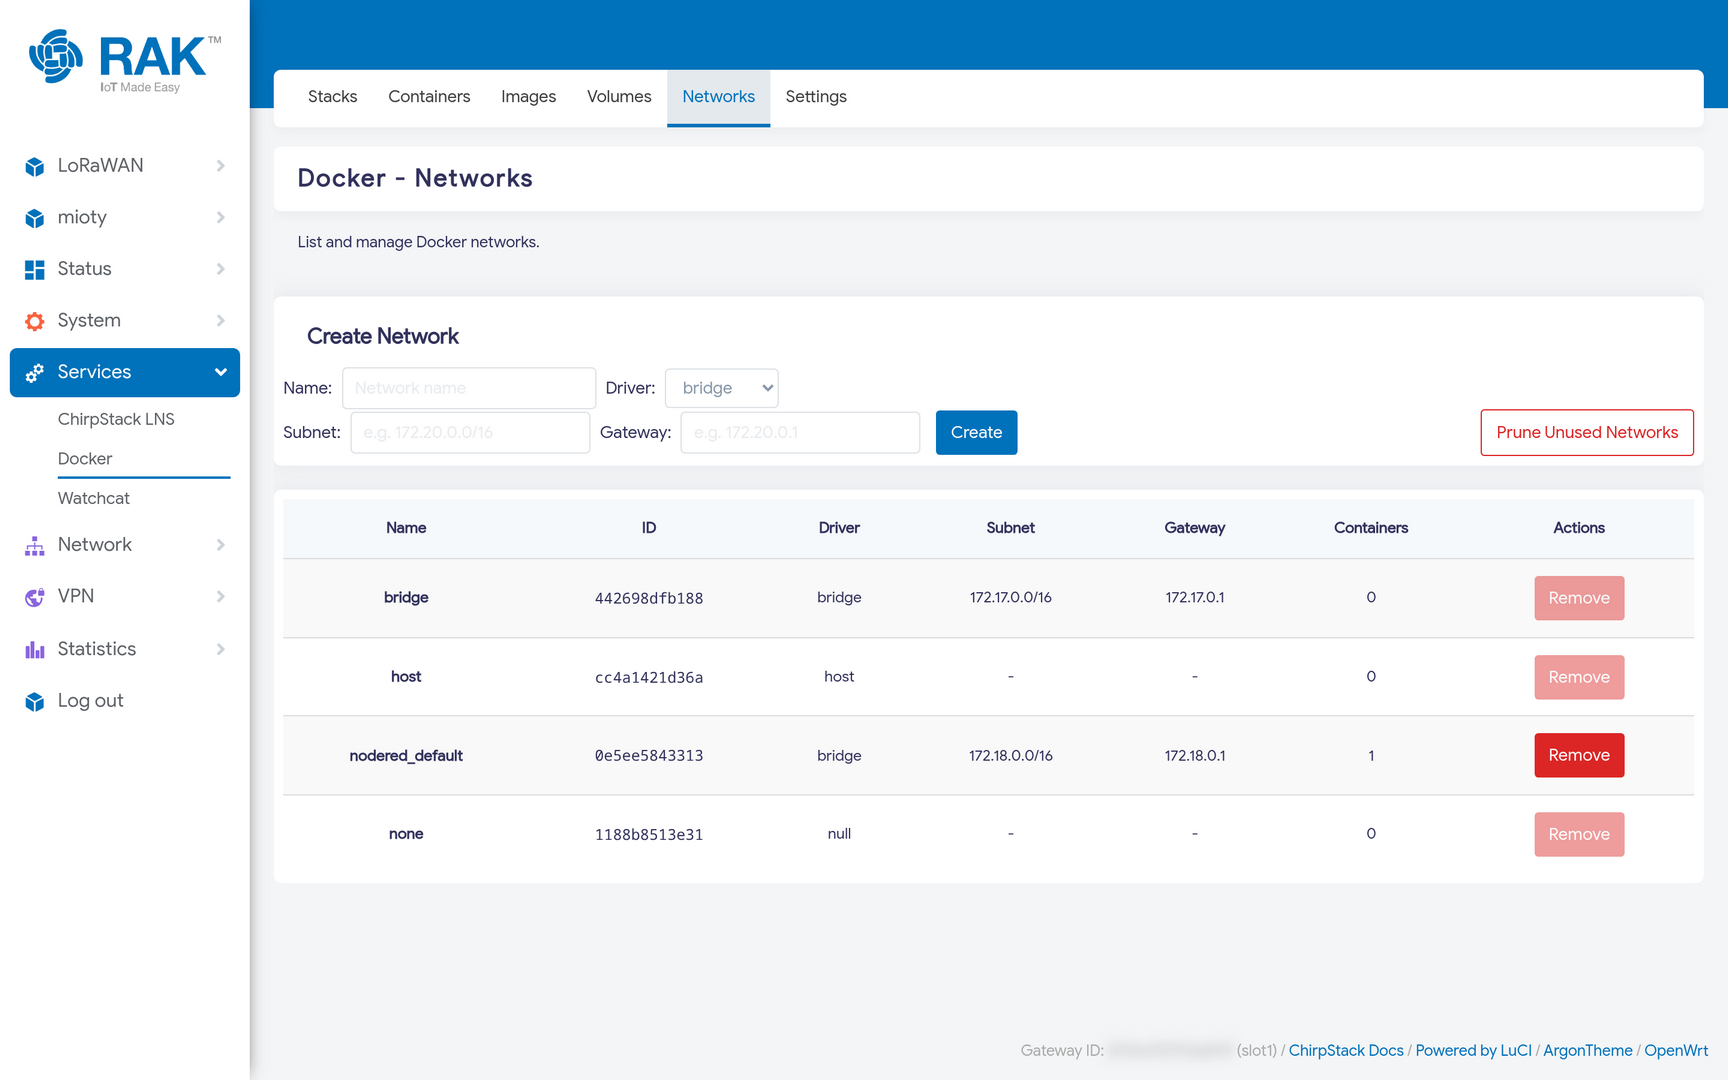This screenshot has height=1080, width=1728.
Task: Focus the Network name input field
Action: click(x=469, y=388)
